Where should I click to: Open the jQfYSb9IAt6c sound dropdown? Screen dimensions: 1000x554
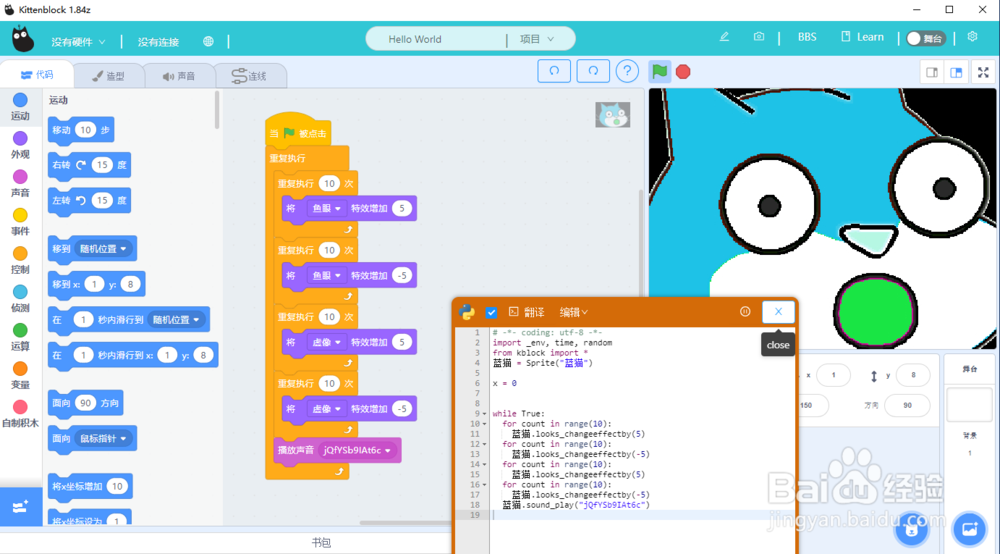[357, 450]
